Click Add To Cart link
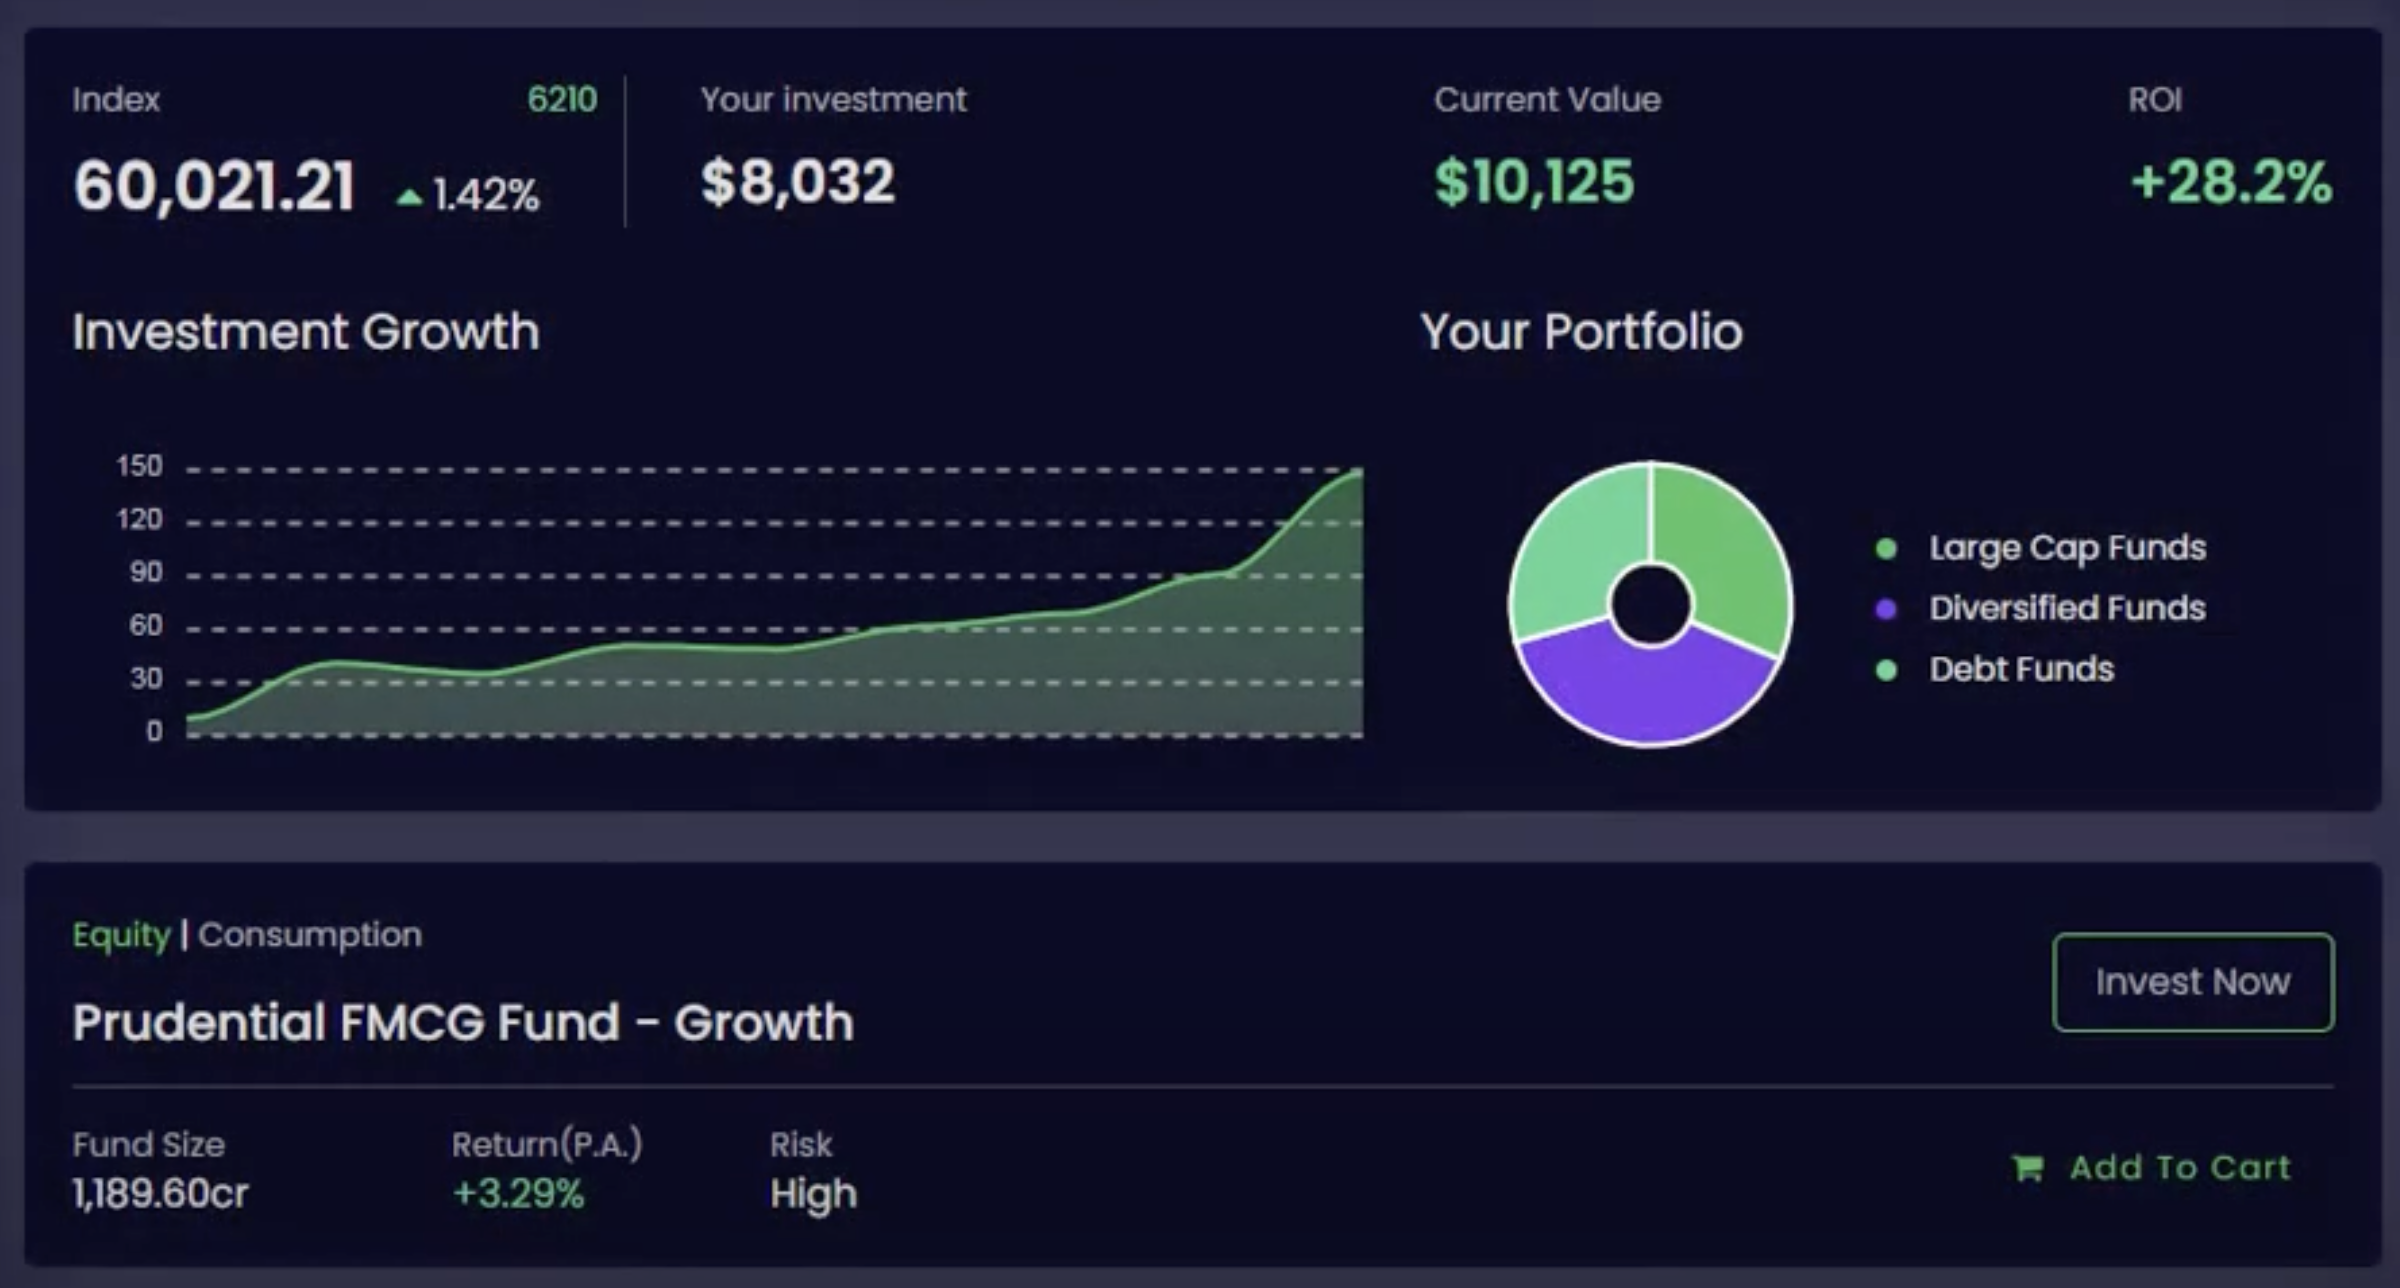Screen dimensions: 2400x1288 pyautogui.click(x=2179, y=1168)
